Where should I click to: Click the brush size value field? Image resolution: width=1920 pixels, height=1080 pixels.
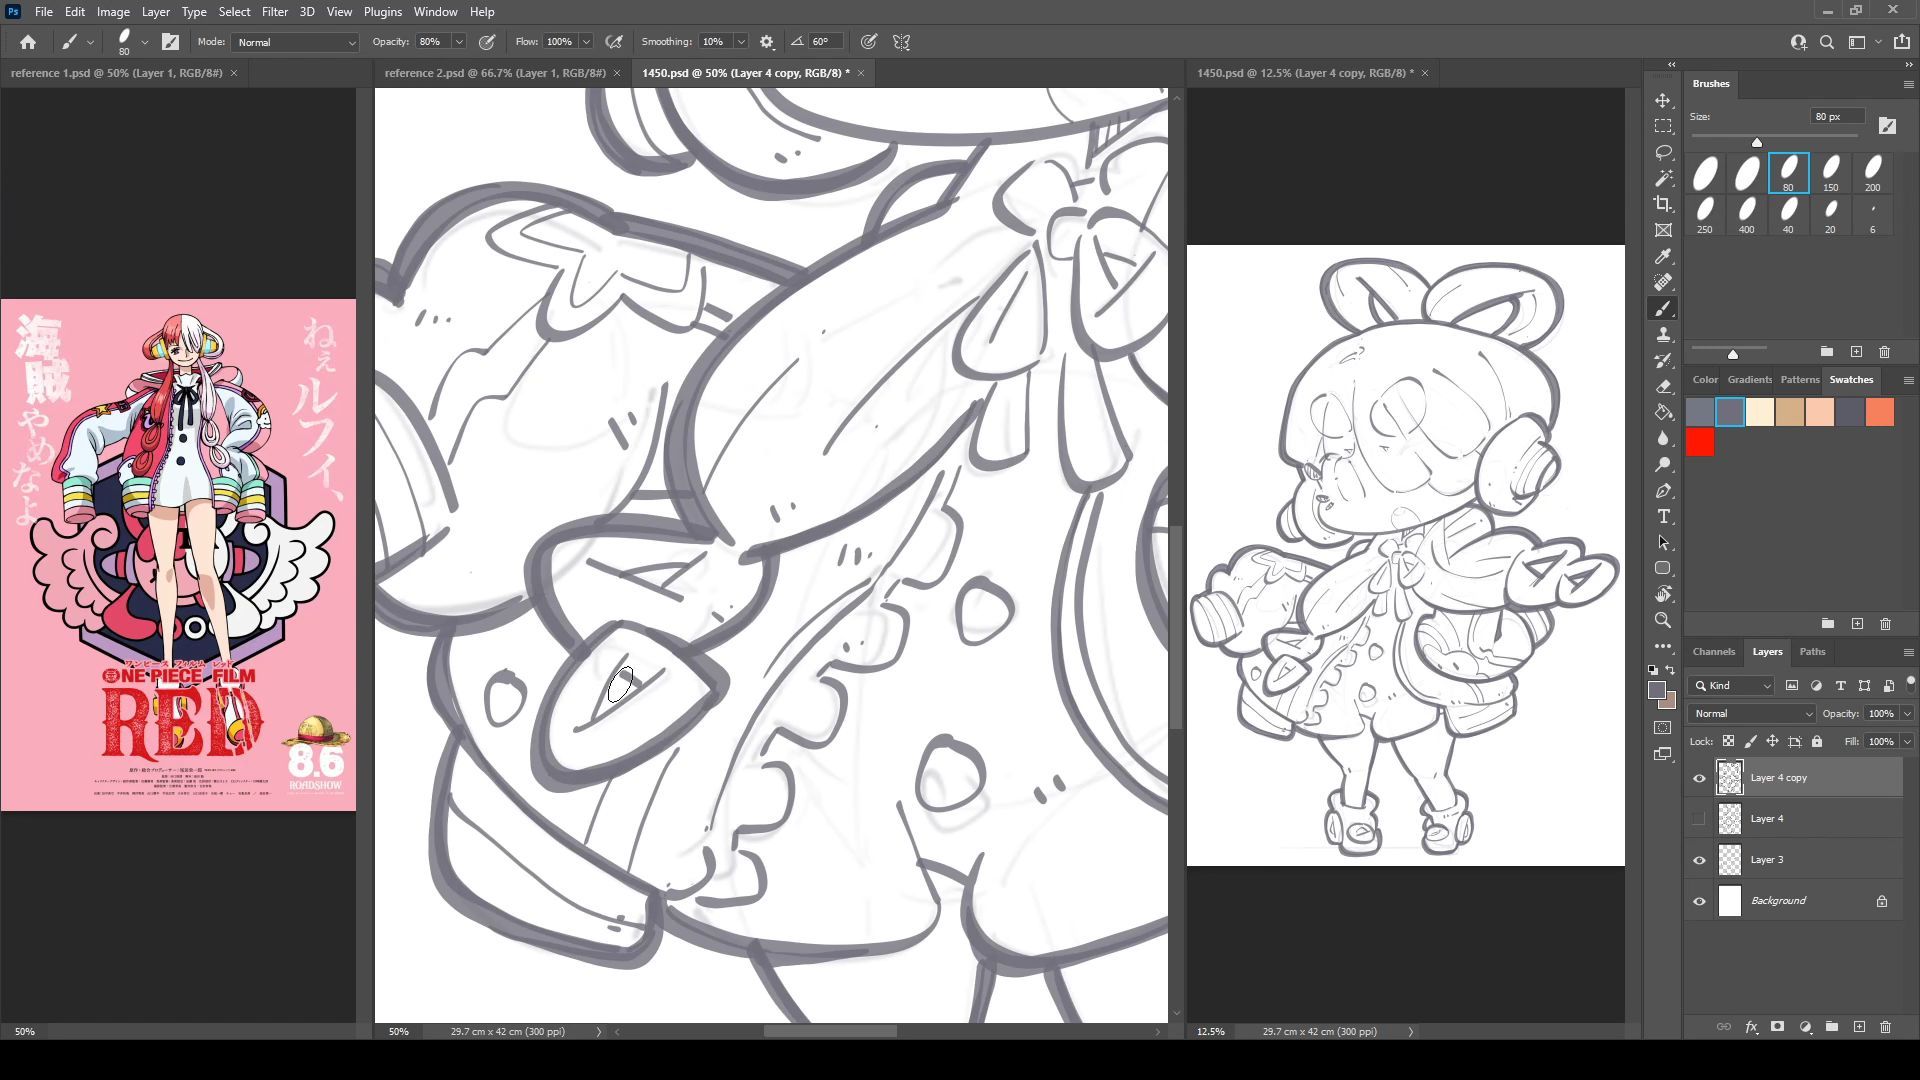[1838, 117]
